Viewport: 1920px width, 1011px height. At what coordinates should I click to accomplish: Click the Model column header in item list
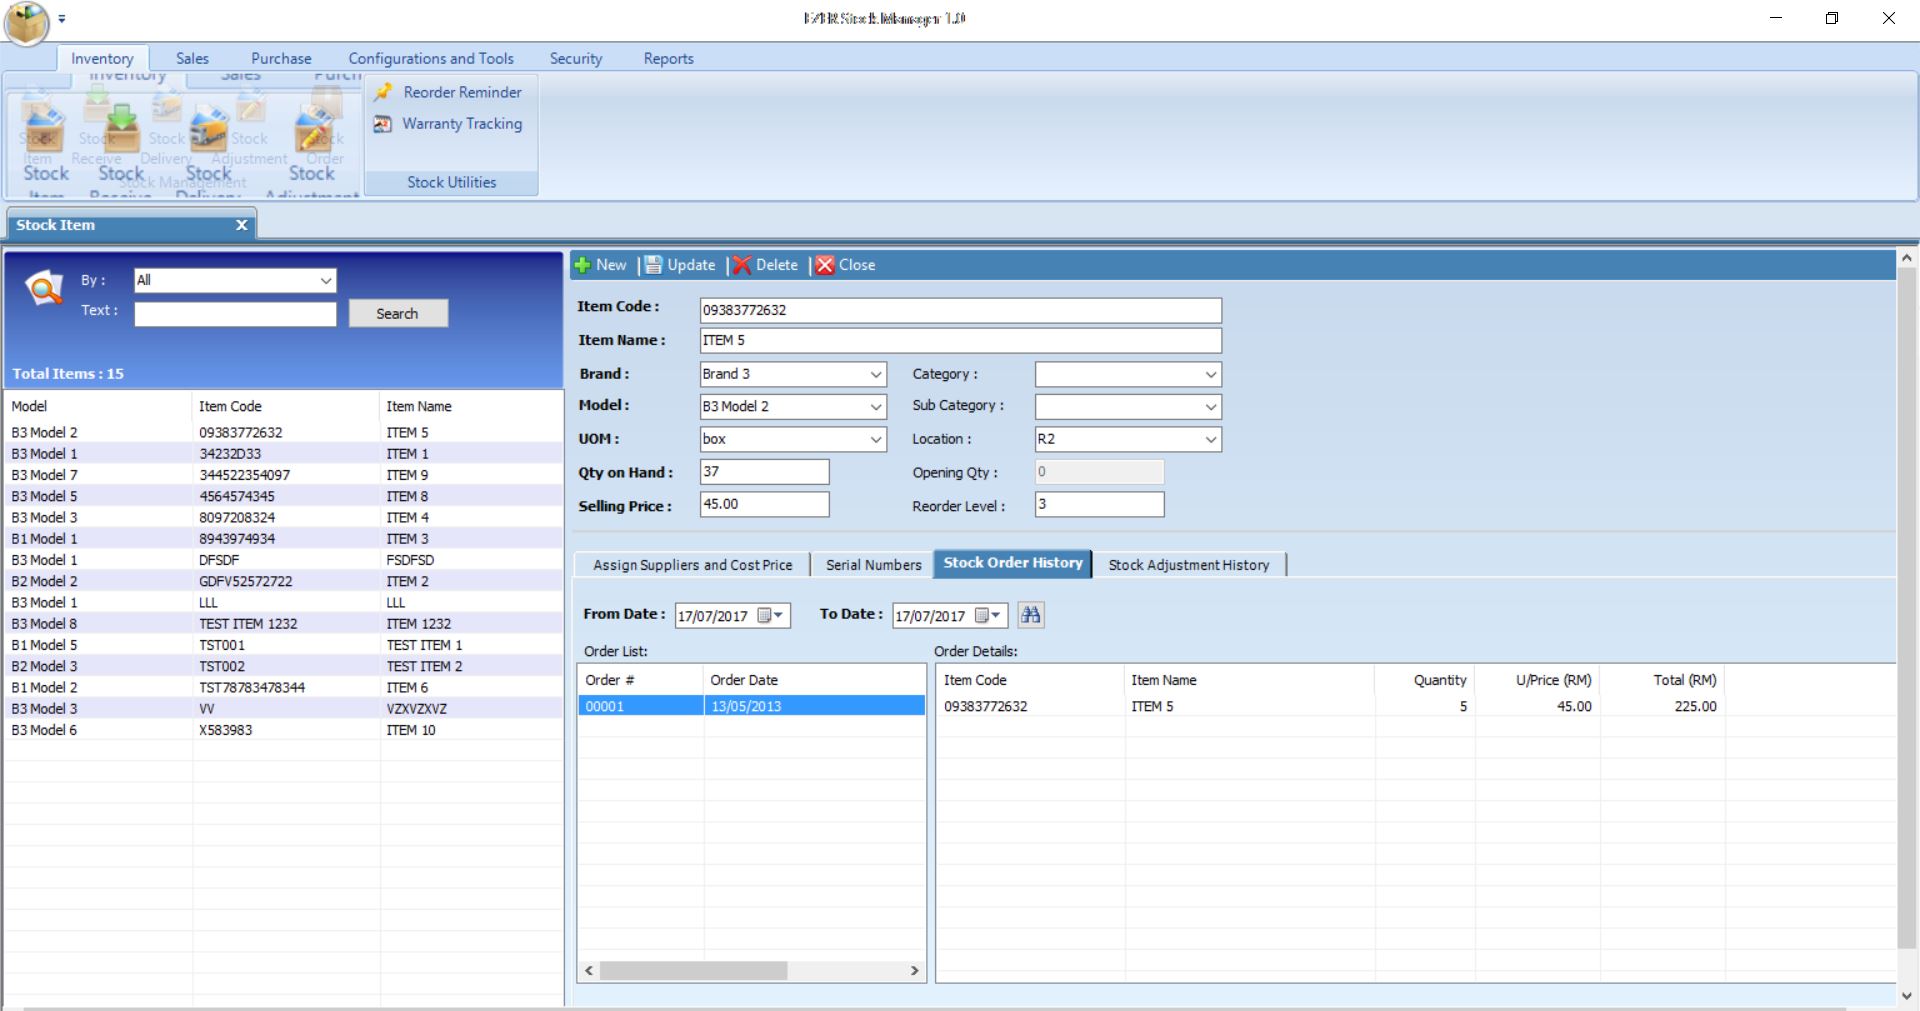[x=98, y=406]
